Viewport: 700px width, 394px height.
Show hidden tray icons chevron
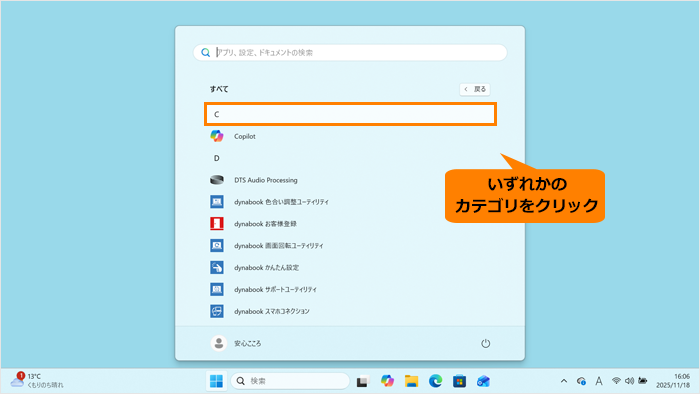(x=564, y=381)
